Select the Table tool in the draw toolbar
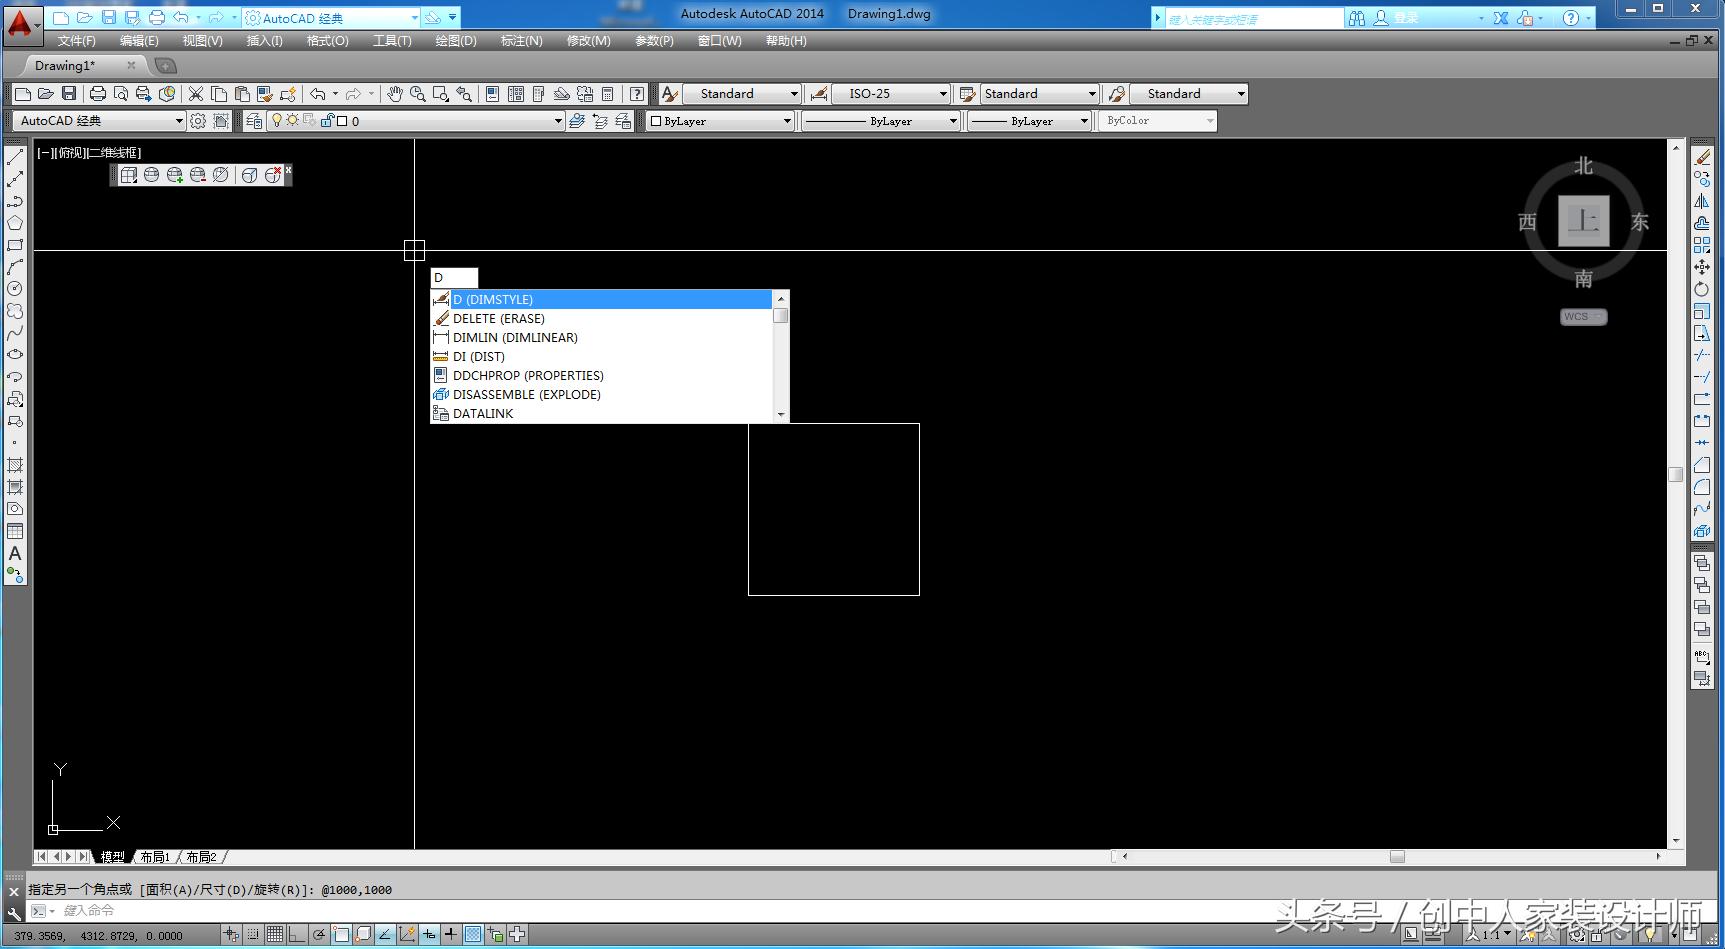Screen dimensions: 1725x949 [x=15, y=531]
